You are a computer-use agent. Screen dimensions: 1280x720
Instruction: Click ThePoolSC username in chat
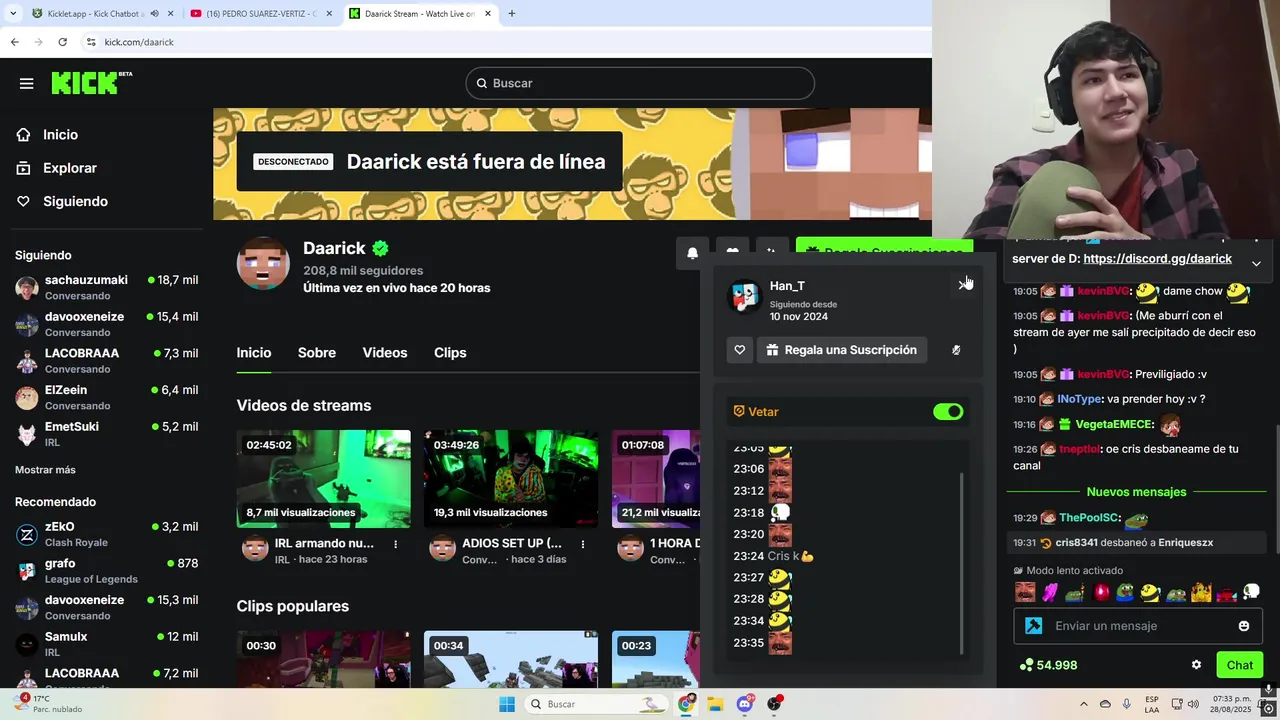click(1088, 518)
